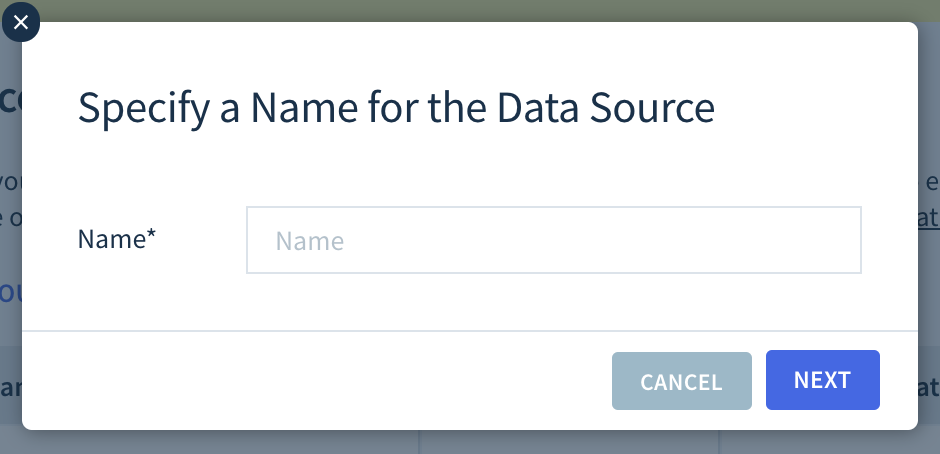The image size is (940, 454).
Task: Click the partially hidden table header at bottom-left
Action: pyautogui.click(x=10, y=388)
